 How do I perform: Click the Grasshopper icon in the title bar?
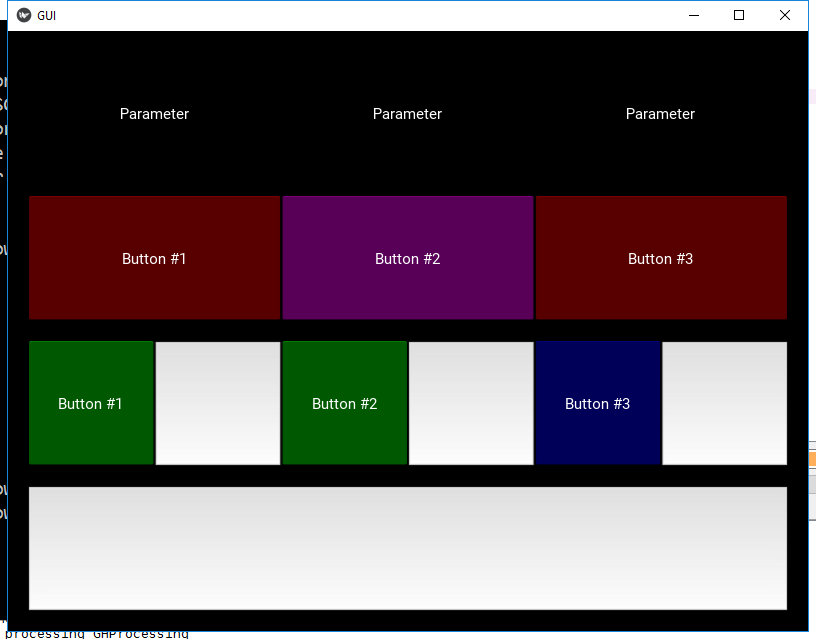click(22, 15)
